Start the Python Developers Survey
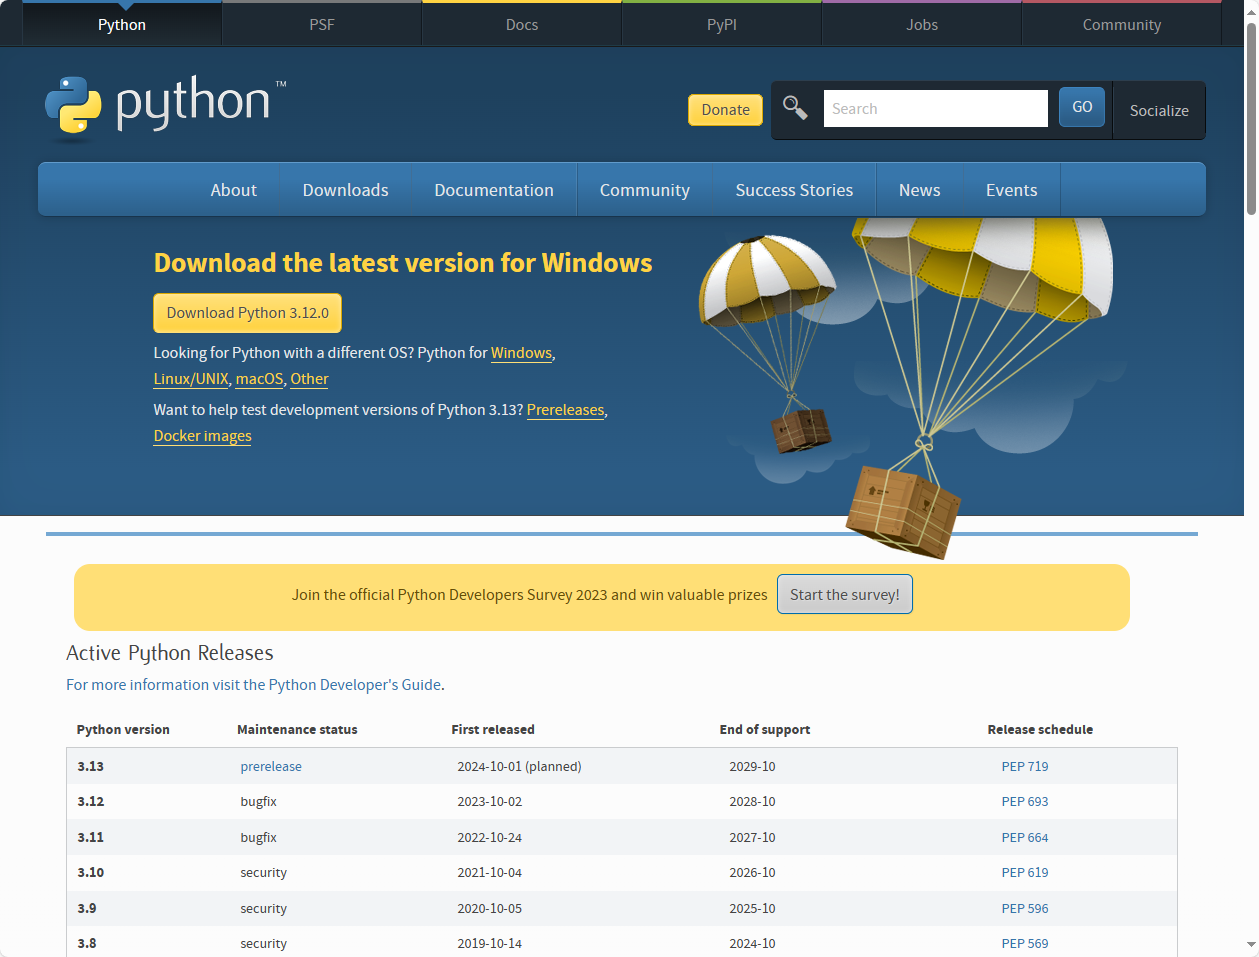 [x=843, y=593]
